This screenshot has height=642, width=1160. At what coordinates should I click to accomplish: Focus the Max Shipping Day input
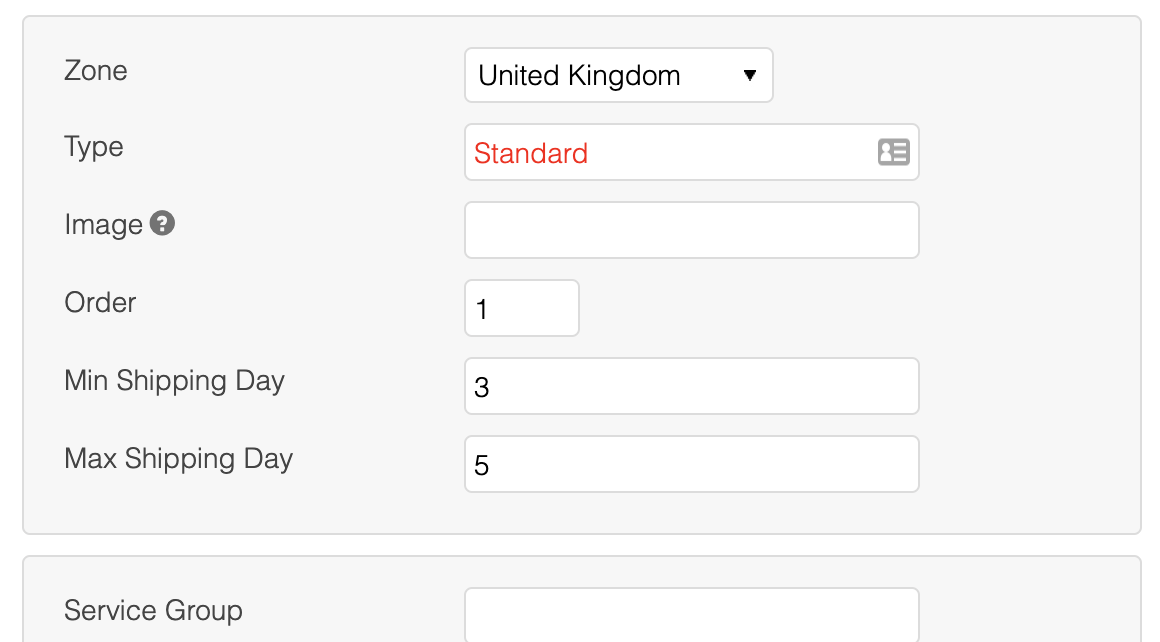point(691,464)
